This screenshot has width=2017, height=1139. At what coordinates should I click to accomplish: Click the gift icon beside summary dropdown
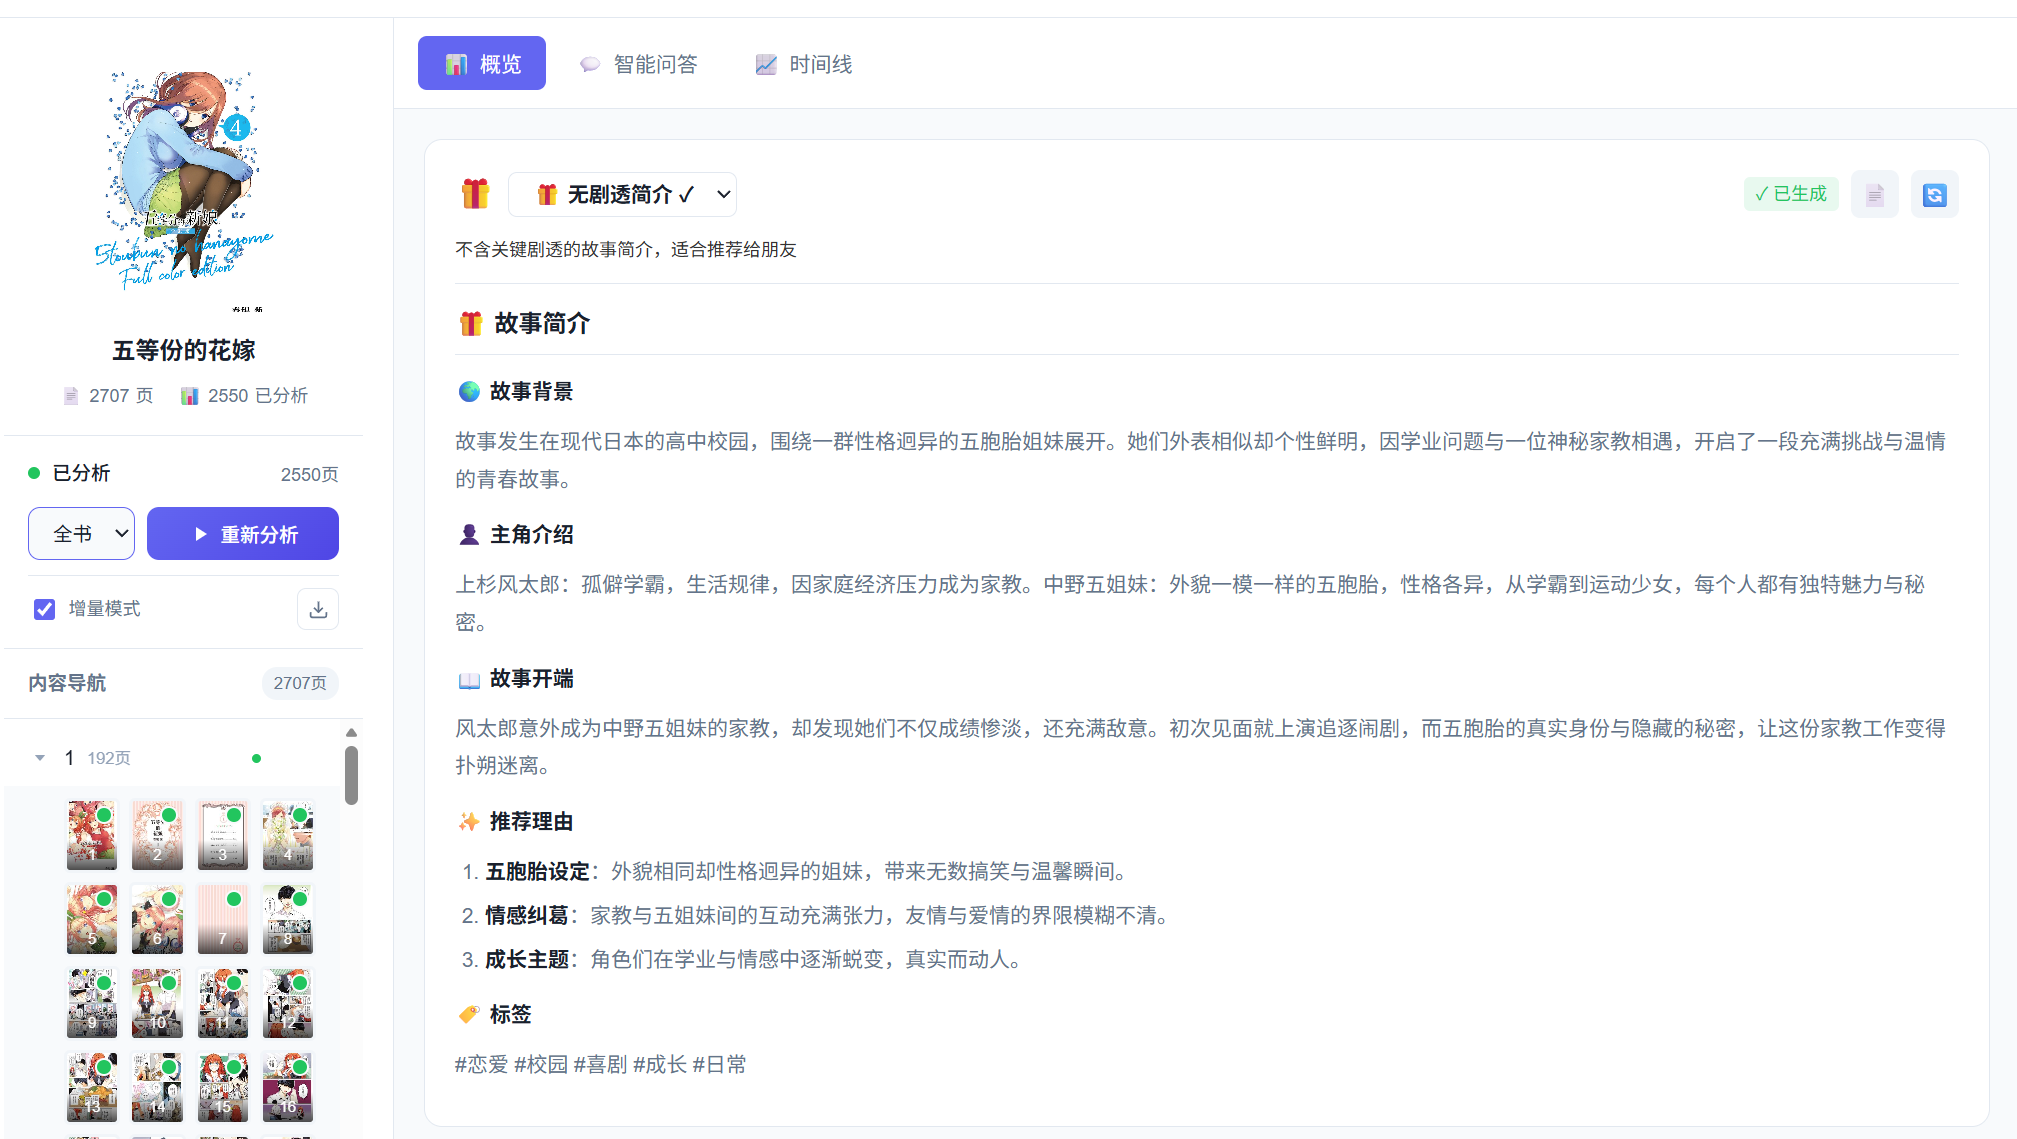point(475,194)
